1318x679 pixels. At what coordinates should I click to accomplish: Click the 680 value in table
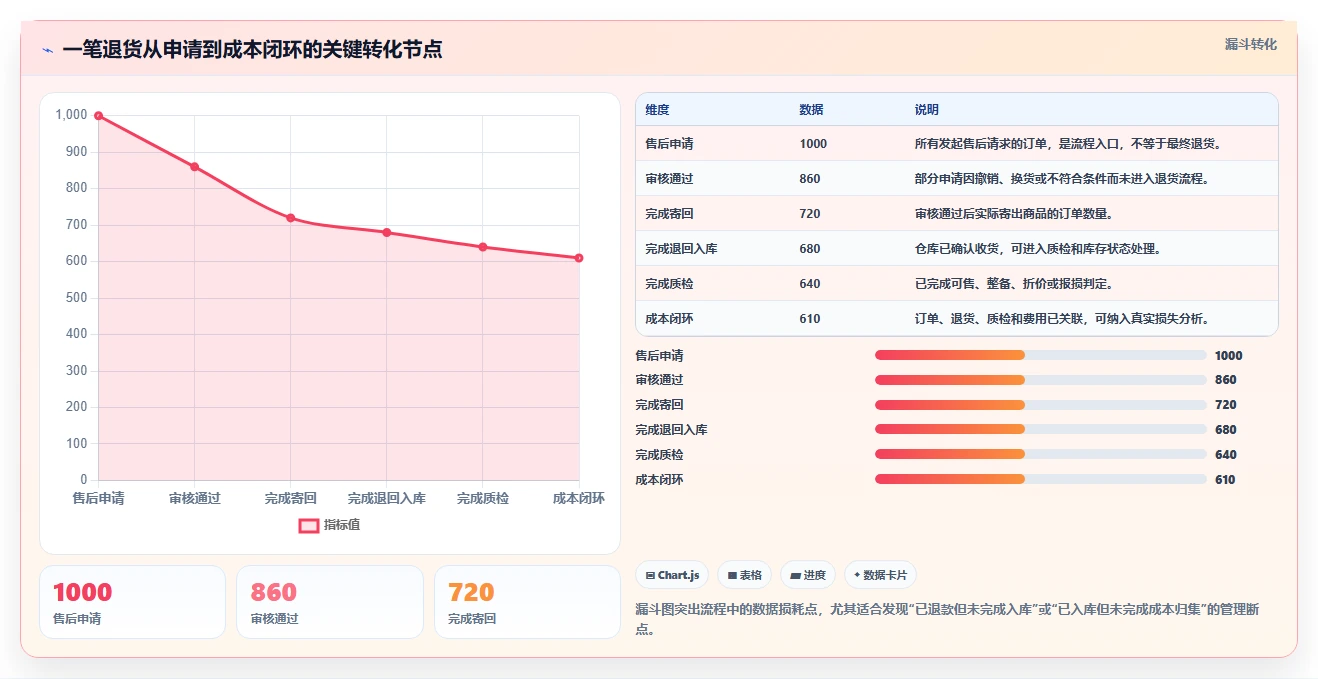point(809,249)
